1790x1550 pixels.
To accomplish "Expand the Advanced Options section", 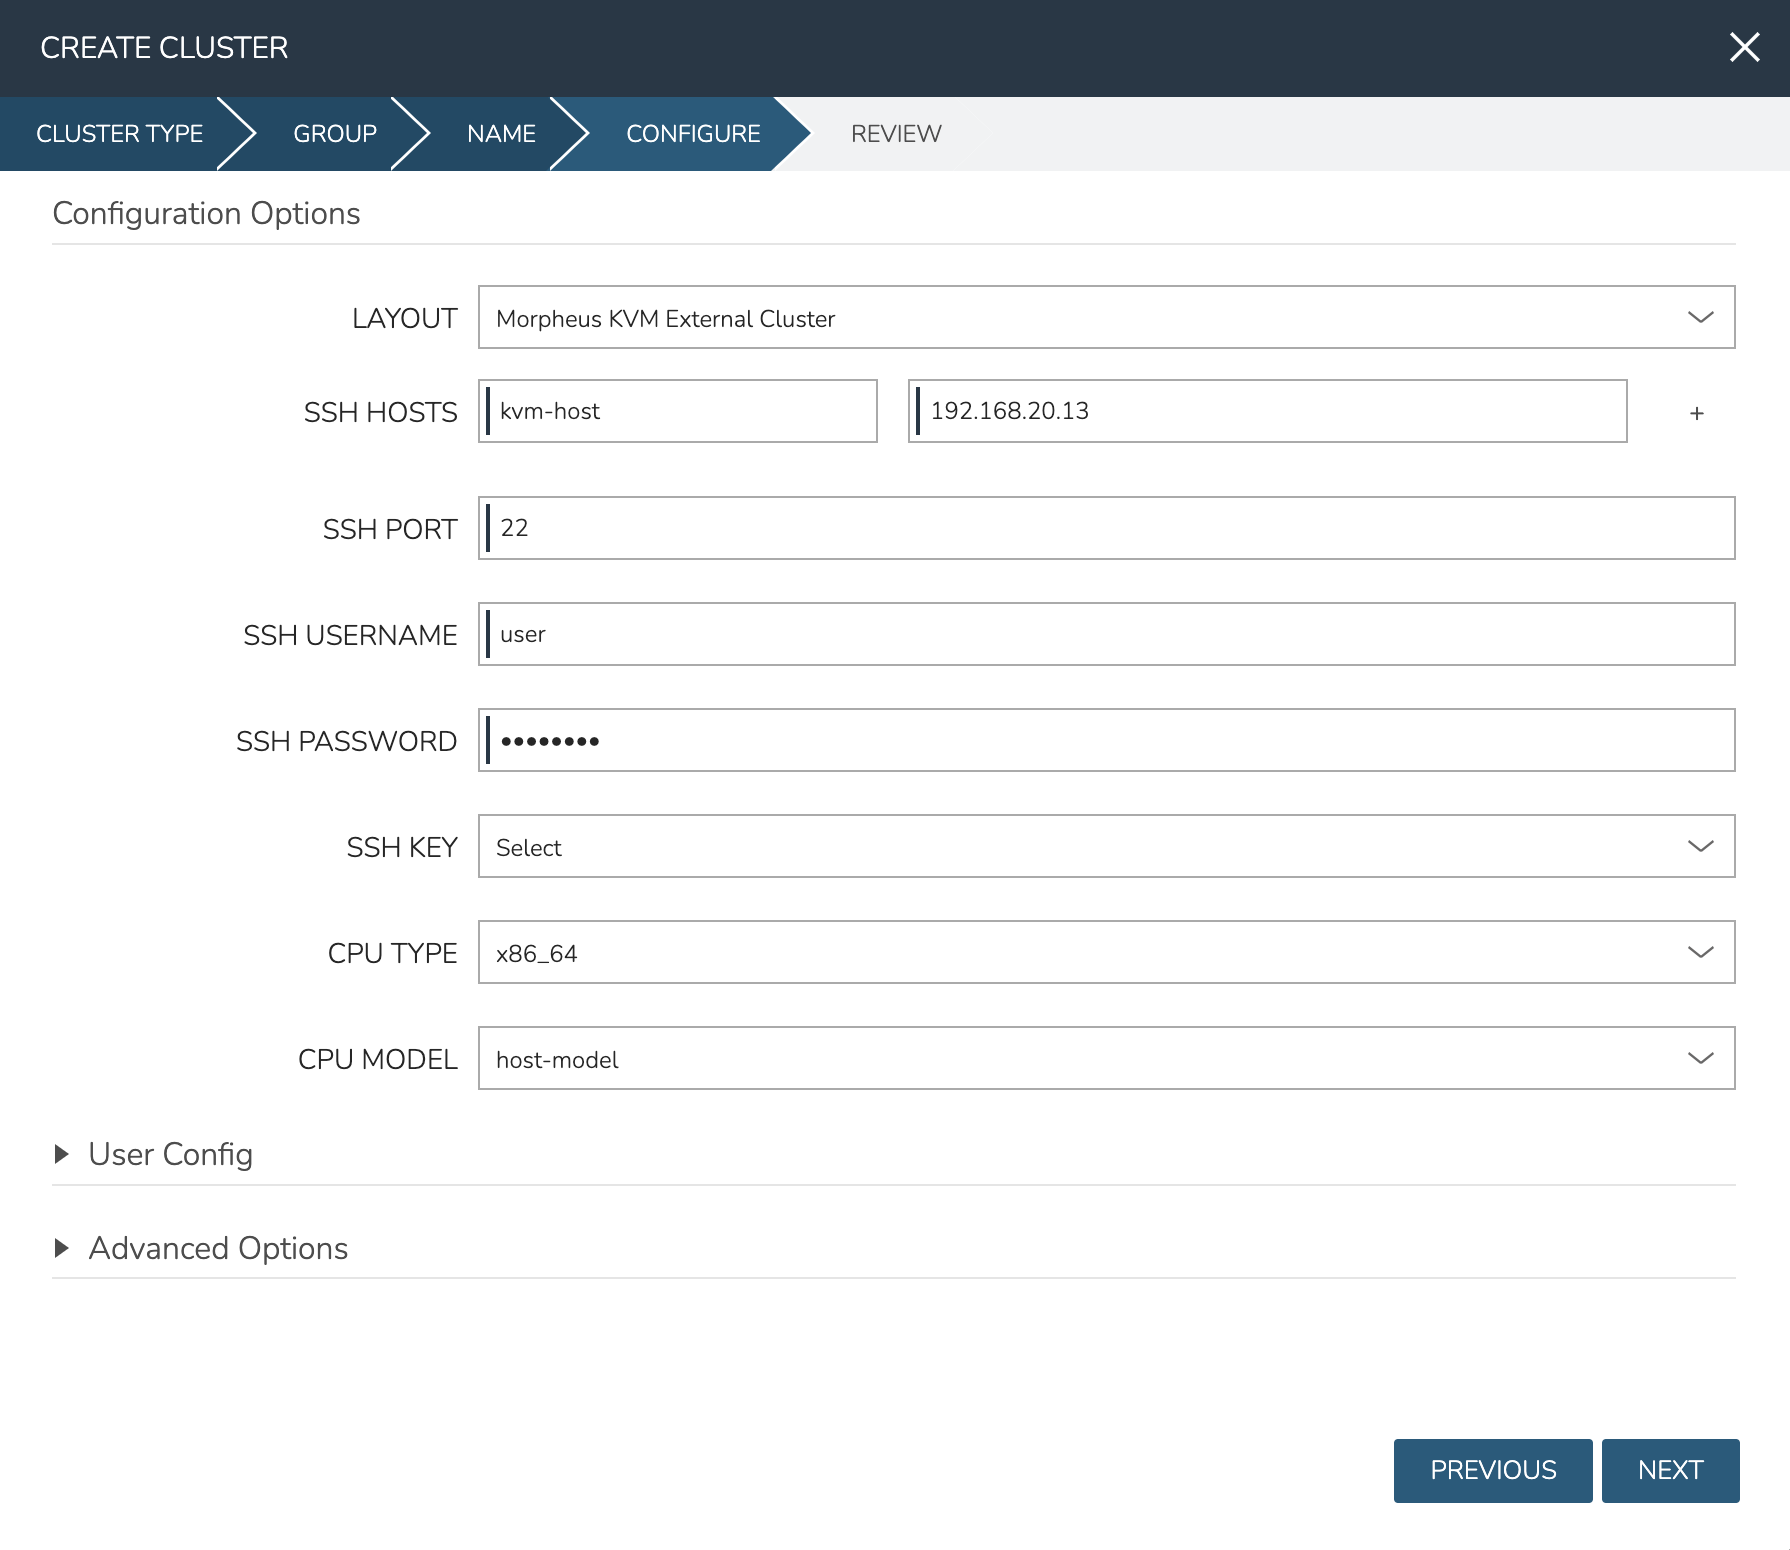I will 217,1248.
